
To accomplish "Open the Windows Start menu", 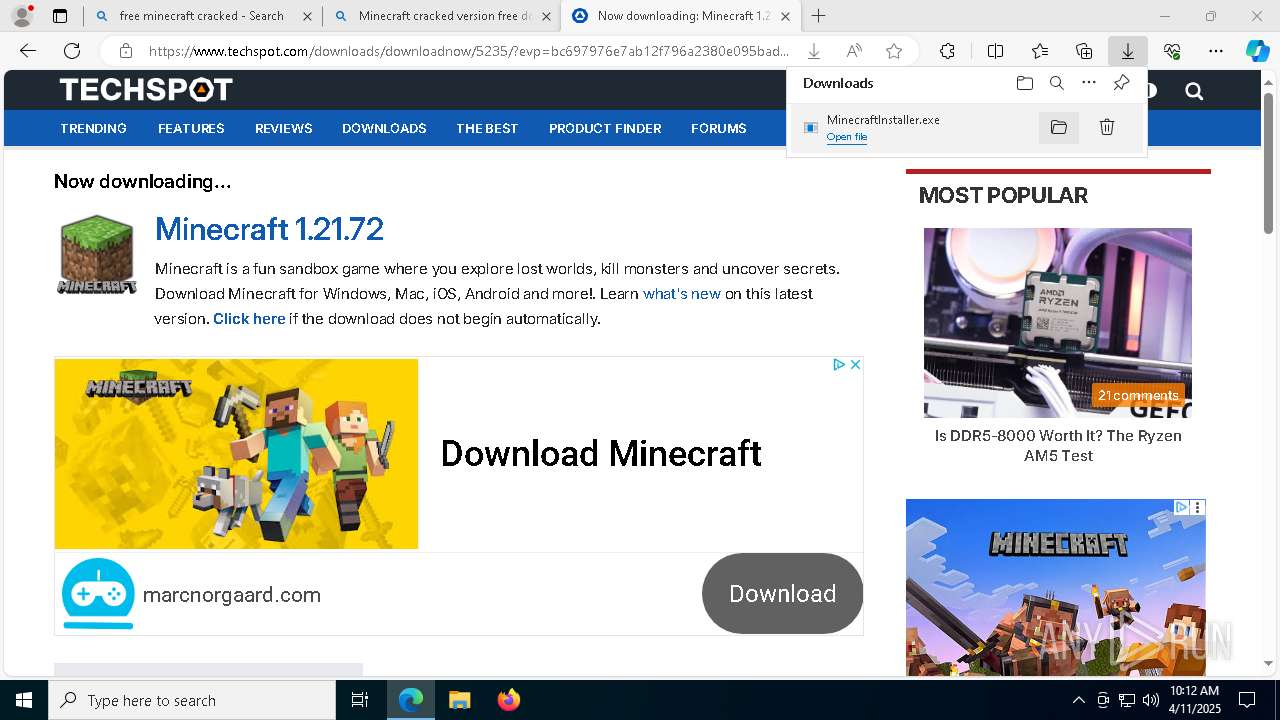I will (23, 700).
